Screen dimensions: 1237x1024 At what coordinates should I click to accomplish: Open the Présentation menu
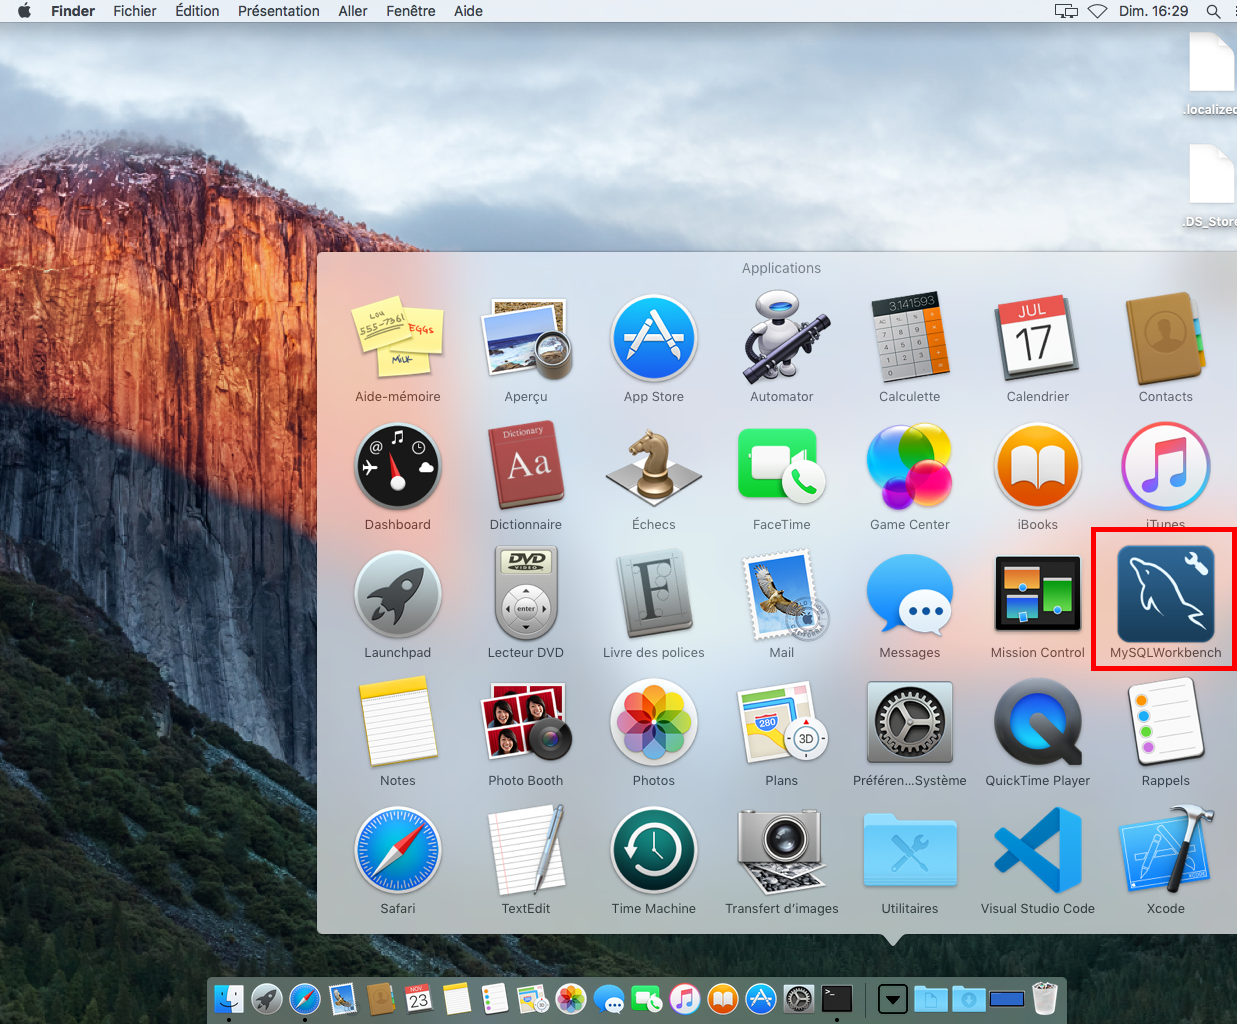coord(278,11)
